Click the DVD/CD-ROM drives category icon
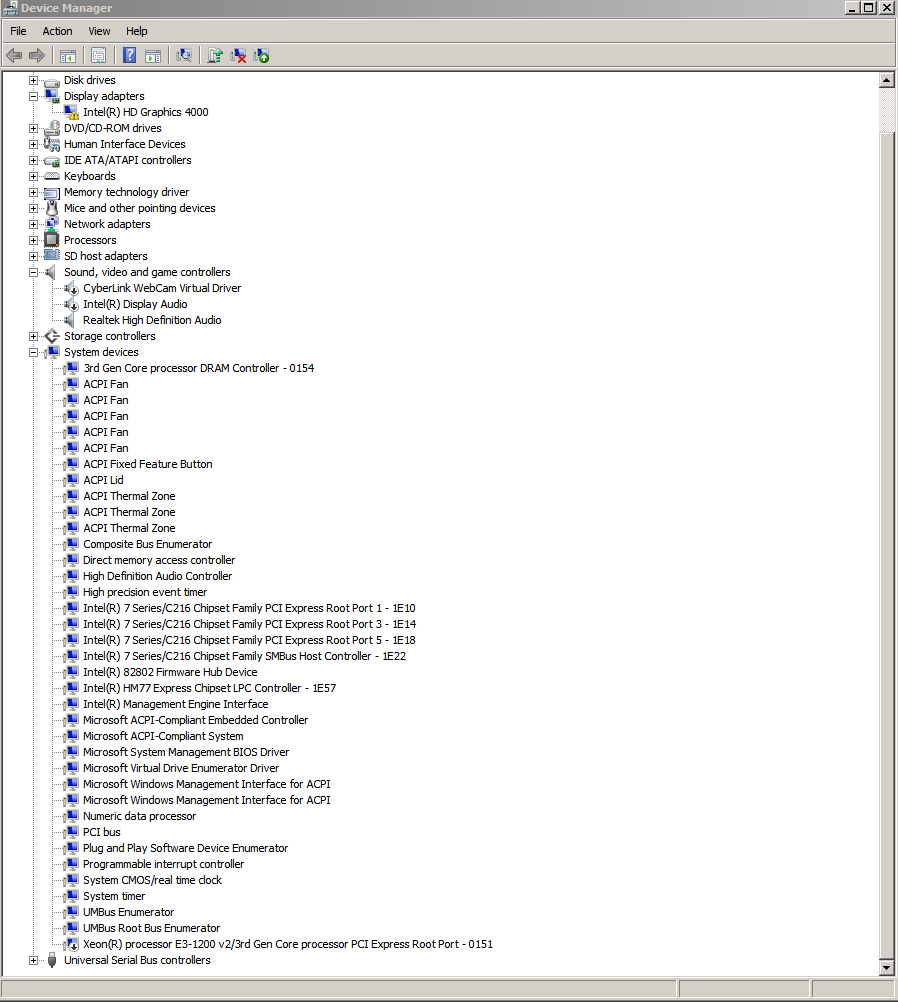Screen dimensions: 898x1002 click(52, 128)
